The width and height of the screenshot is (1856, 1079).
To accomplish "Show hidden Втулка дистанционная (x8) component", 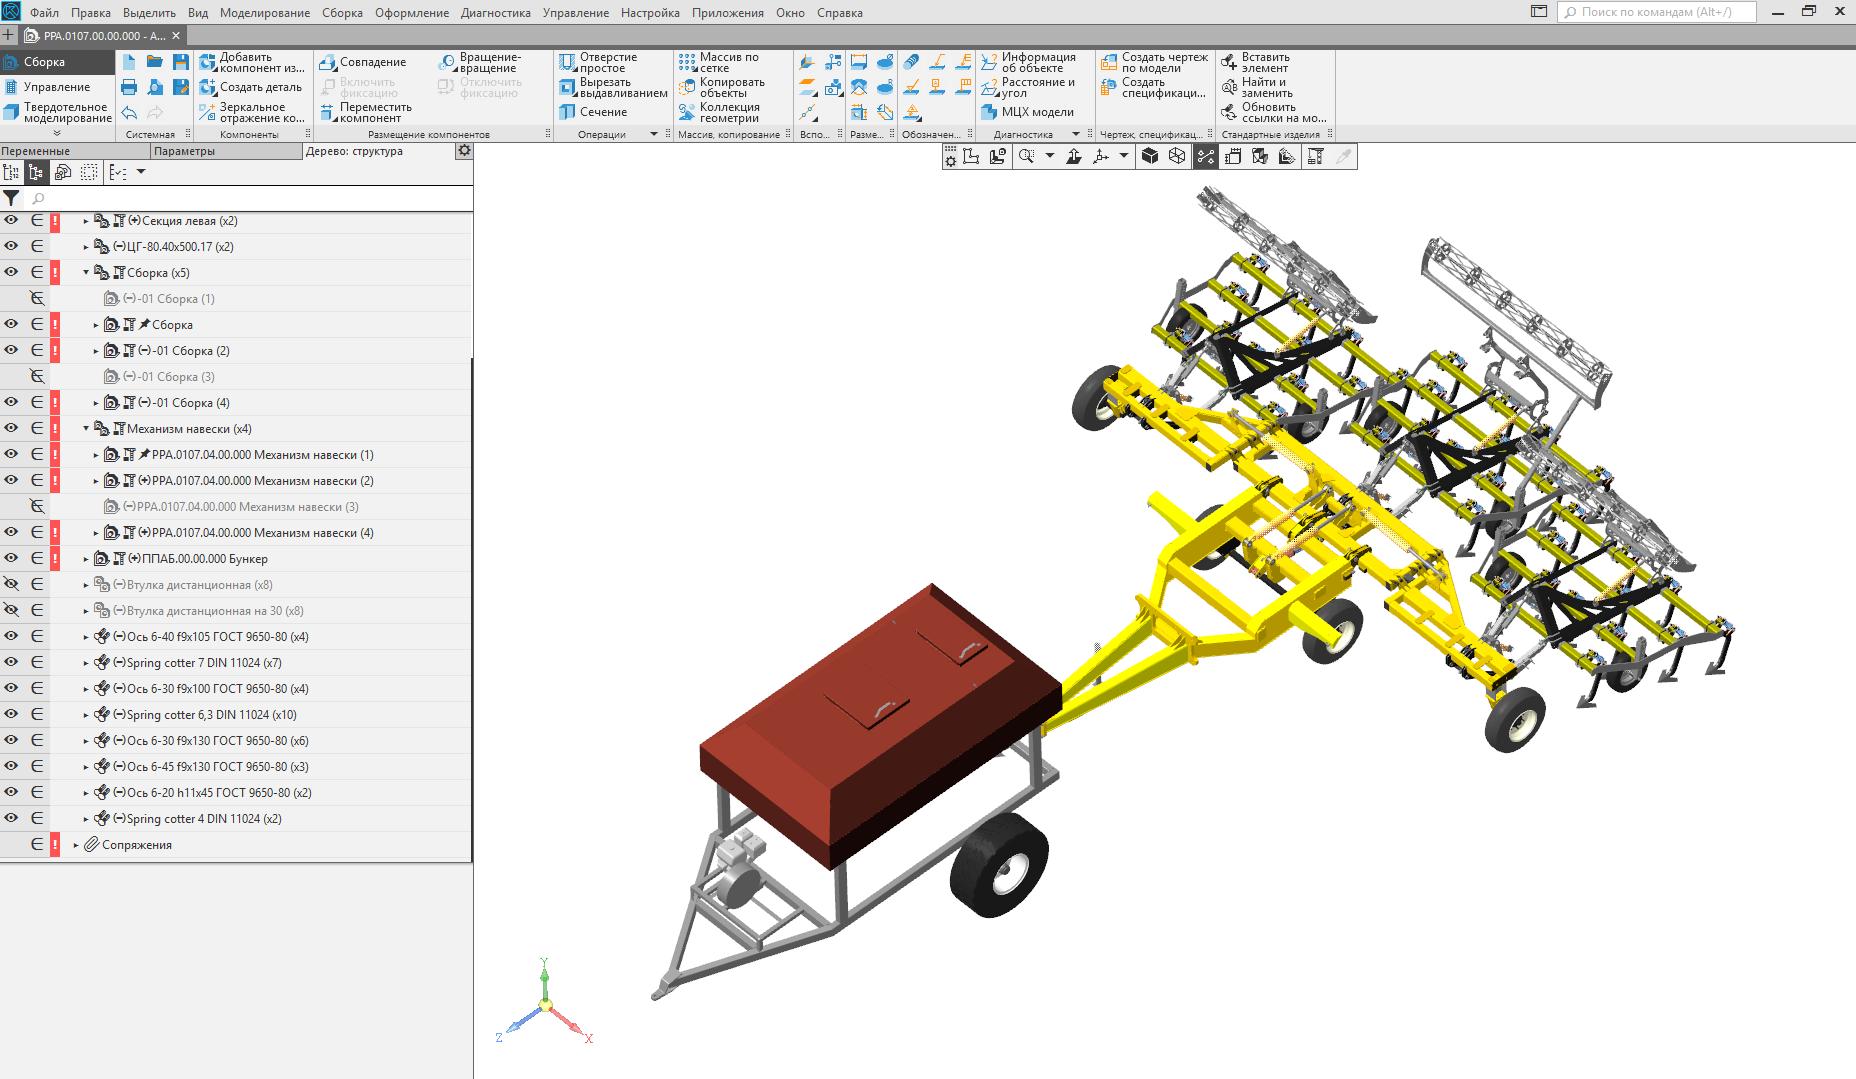I will tap(11, 585).
